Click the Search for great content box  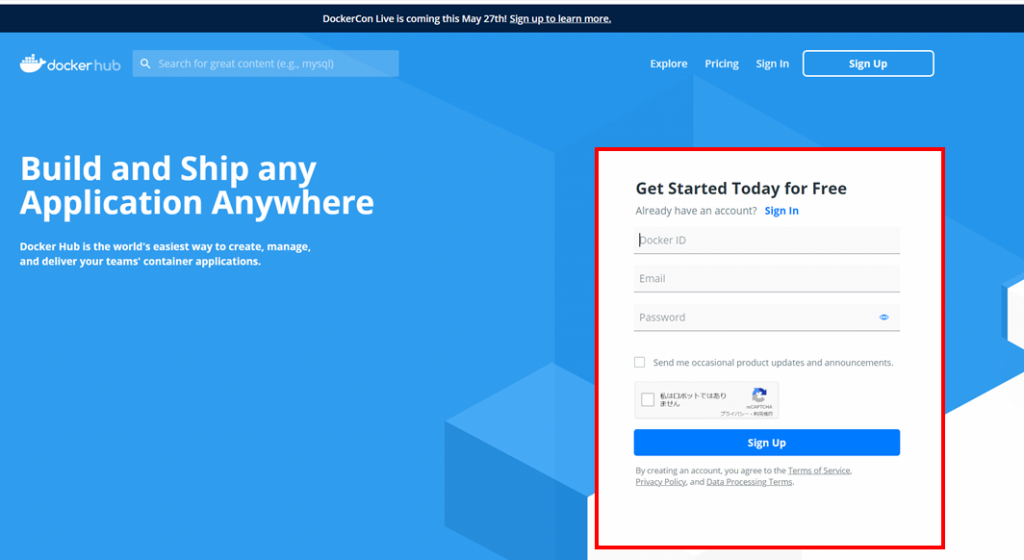click(x=266, y=63)
